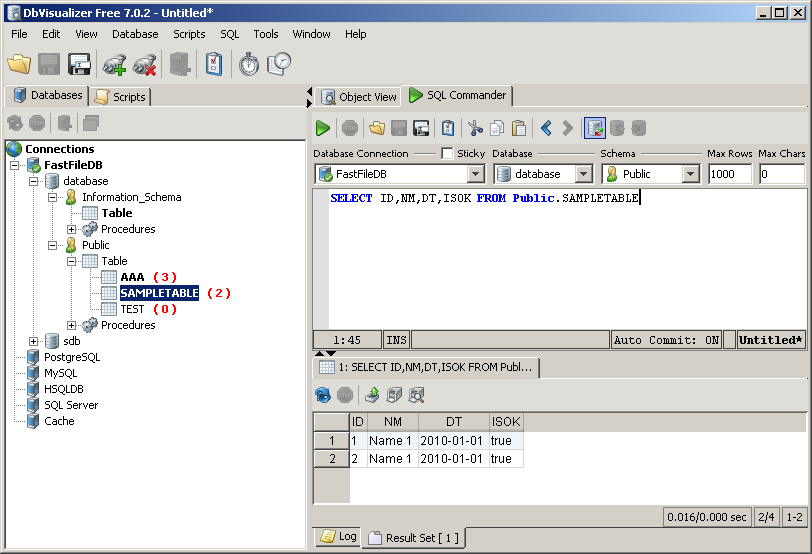
Task: Select result tab 1: SELECT ID,NM,DT,ISOK
Action: [x=426, y=368]
